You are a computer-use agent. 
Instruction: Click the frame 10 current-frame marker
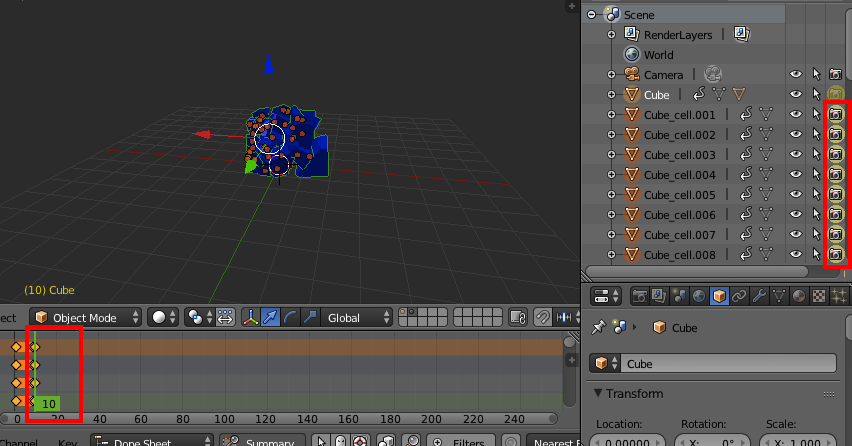pos(48,403)
